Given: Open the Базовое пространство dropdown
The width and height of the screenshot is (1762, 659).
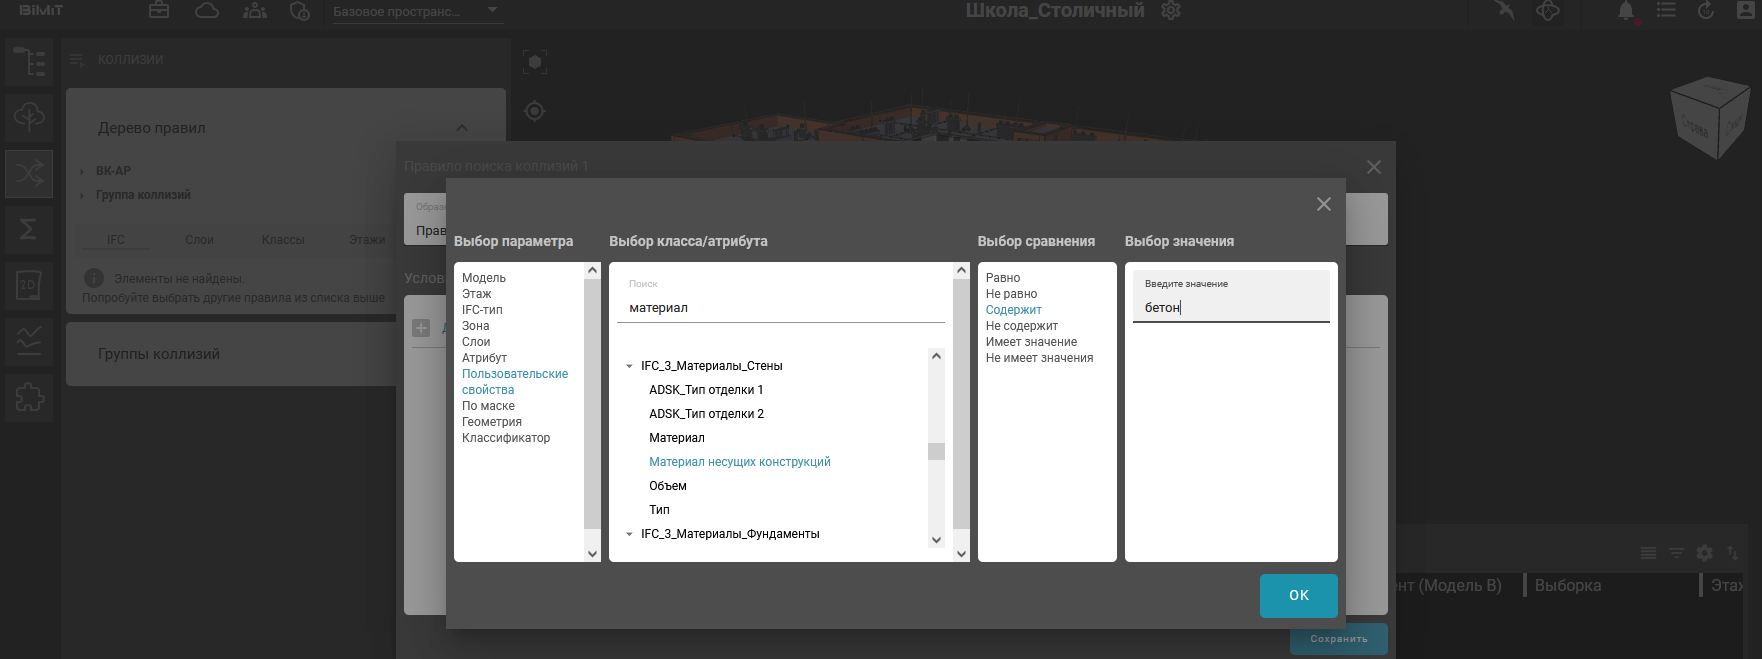Looking at the screenshot, I should [x=415, y=12].
